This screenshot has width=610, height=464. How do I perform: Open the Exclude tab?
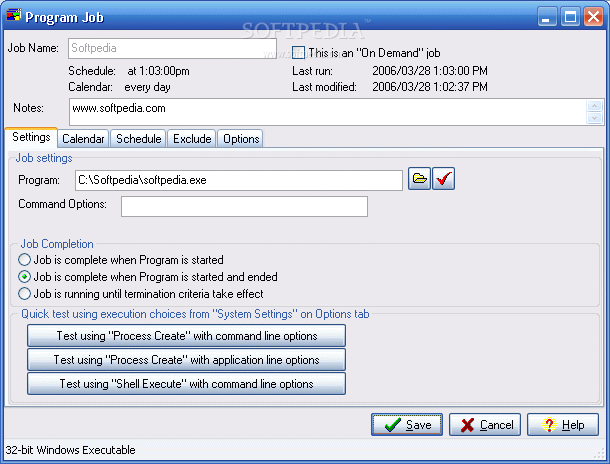pos(192,139)
